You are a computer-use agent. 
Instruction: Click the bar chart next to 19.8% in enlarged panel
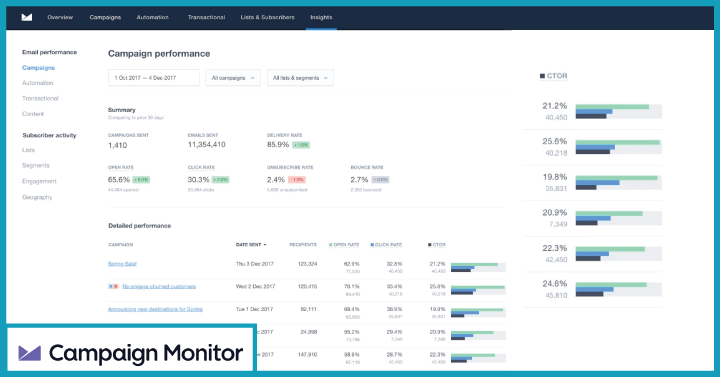[x=619, y=183]
